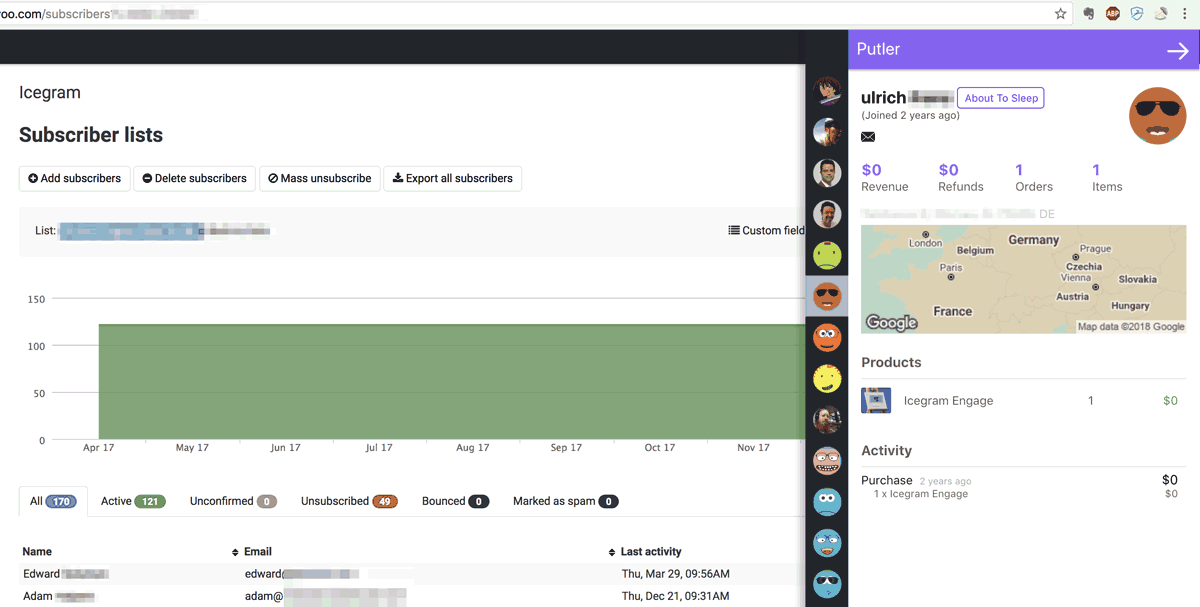Image resolution: width=1200 pixels, height=607 pixels.
Task: Click the Putler panel title
Action: [x=879, y=49]
